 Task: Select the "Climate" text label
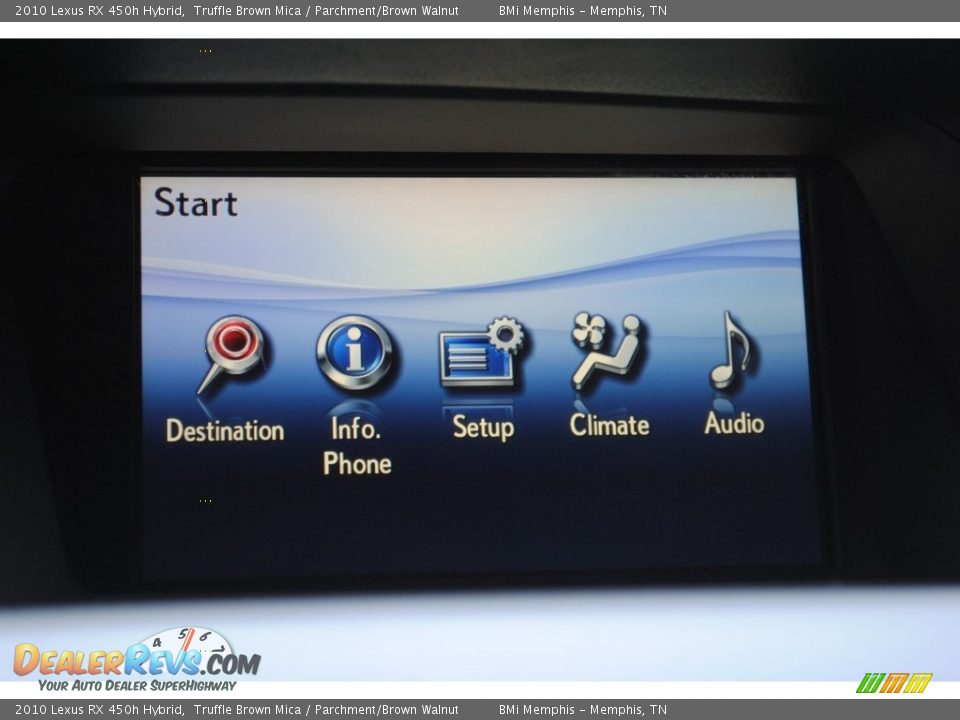(x=609, y=425)
